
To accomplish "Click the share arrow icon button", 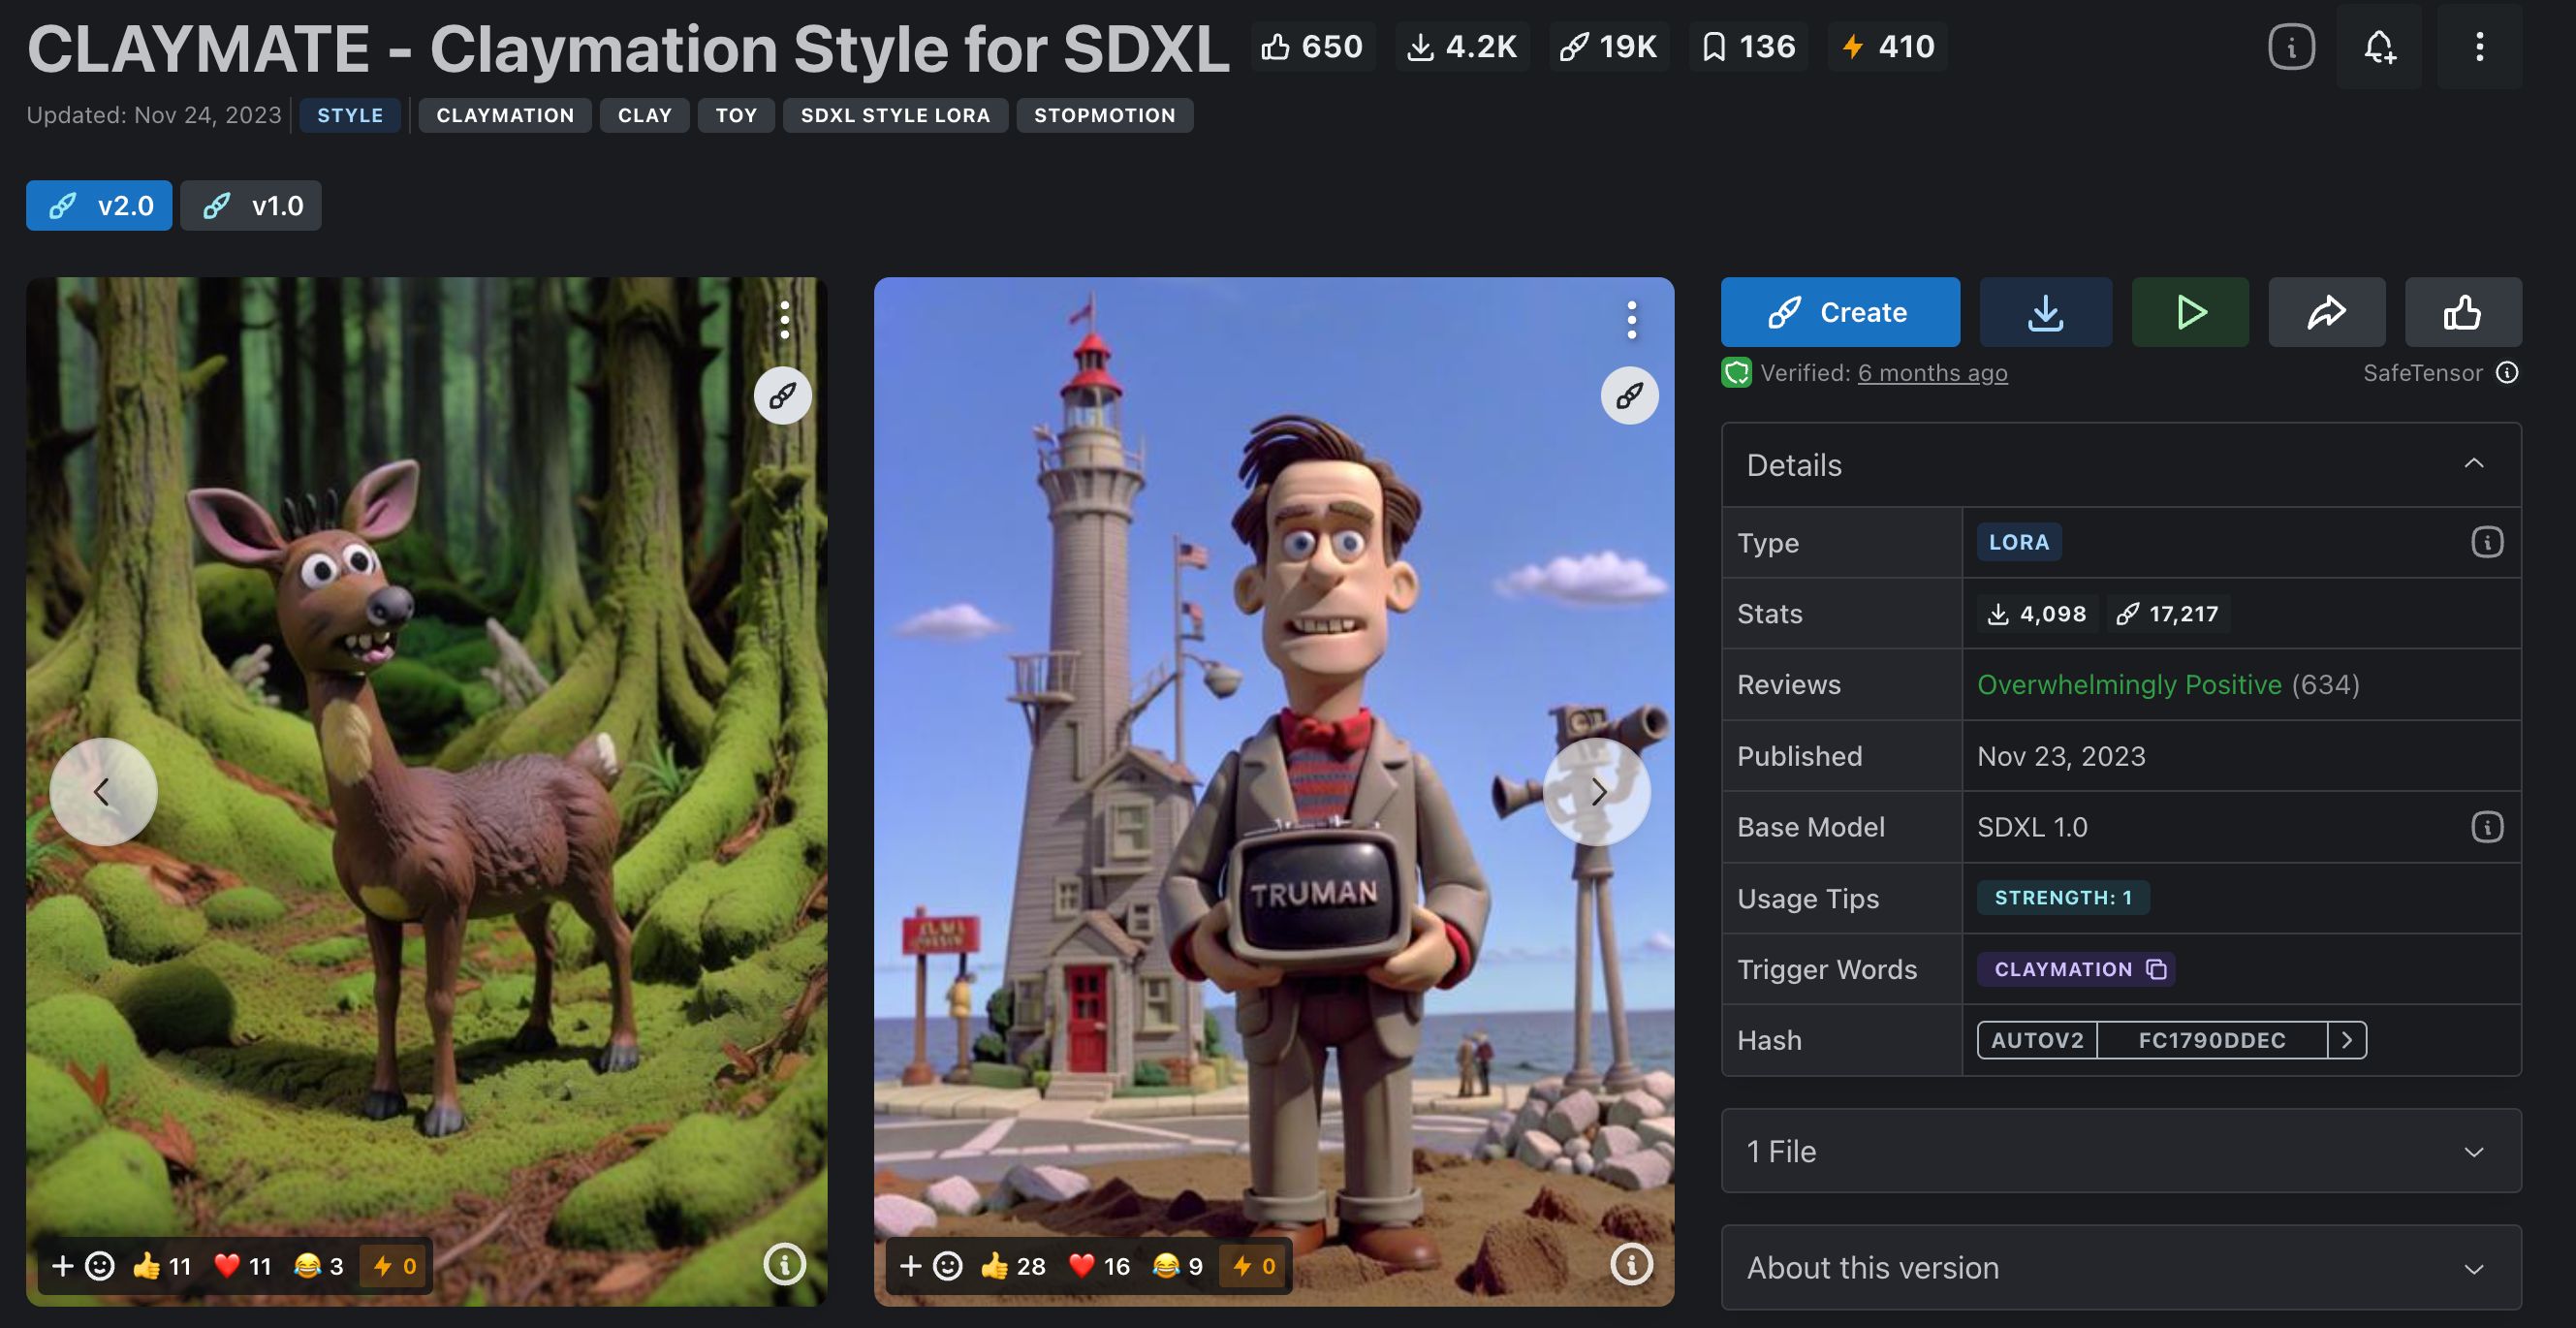I will (2326, 312).
